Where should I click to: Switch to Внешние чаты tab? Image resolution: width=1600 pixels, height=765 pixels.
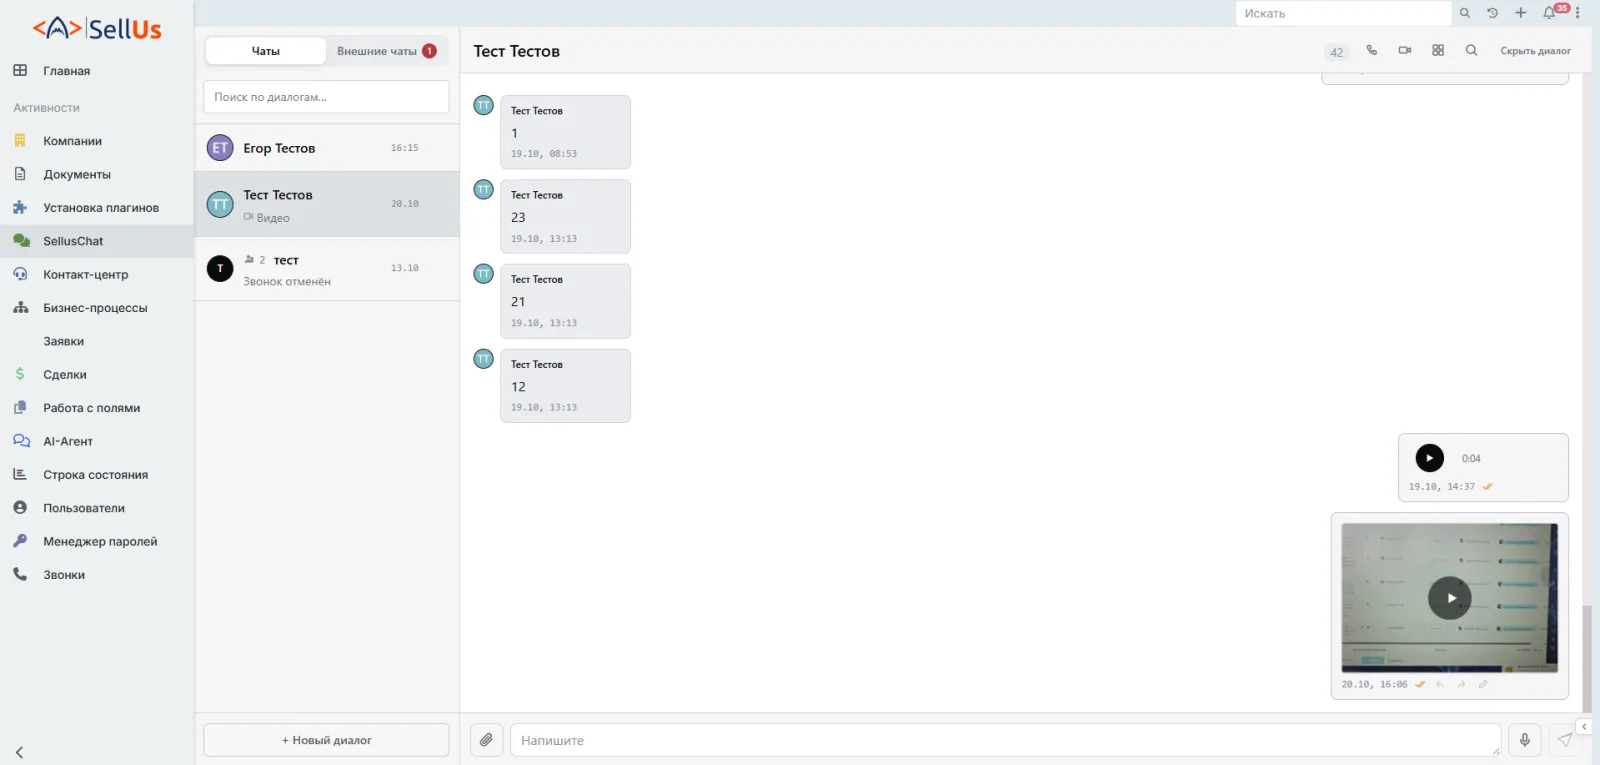(386, 51)
